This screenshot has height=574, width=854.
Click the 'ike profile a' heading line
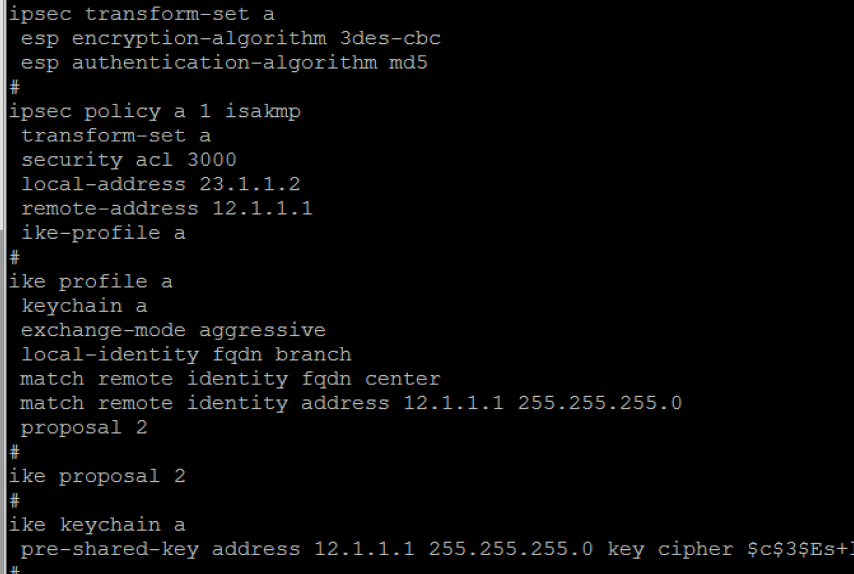[90, 281]
